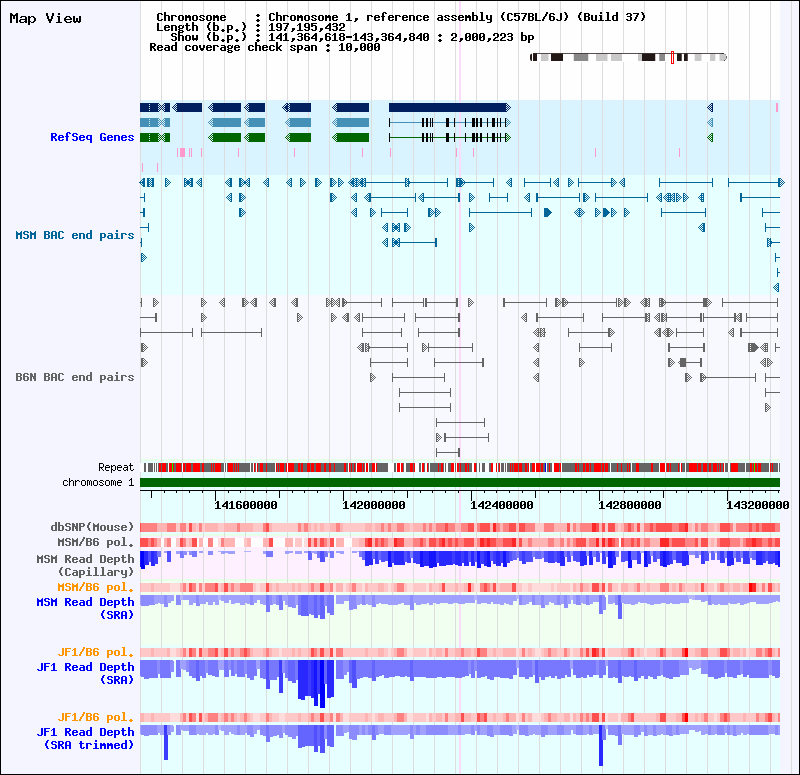Click the Repeat annotation color strip
The height and width of the screenshot is (775, 800).
tap(460, 467)
